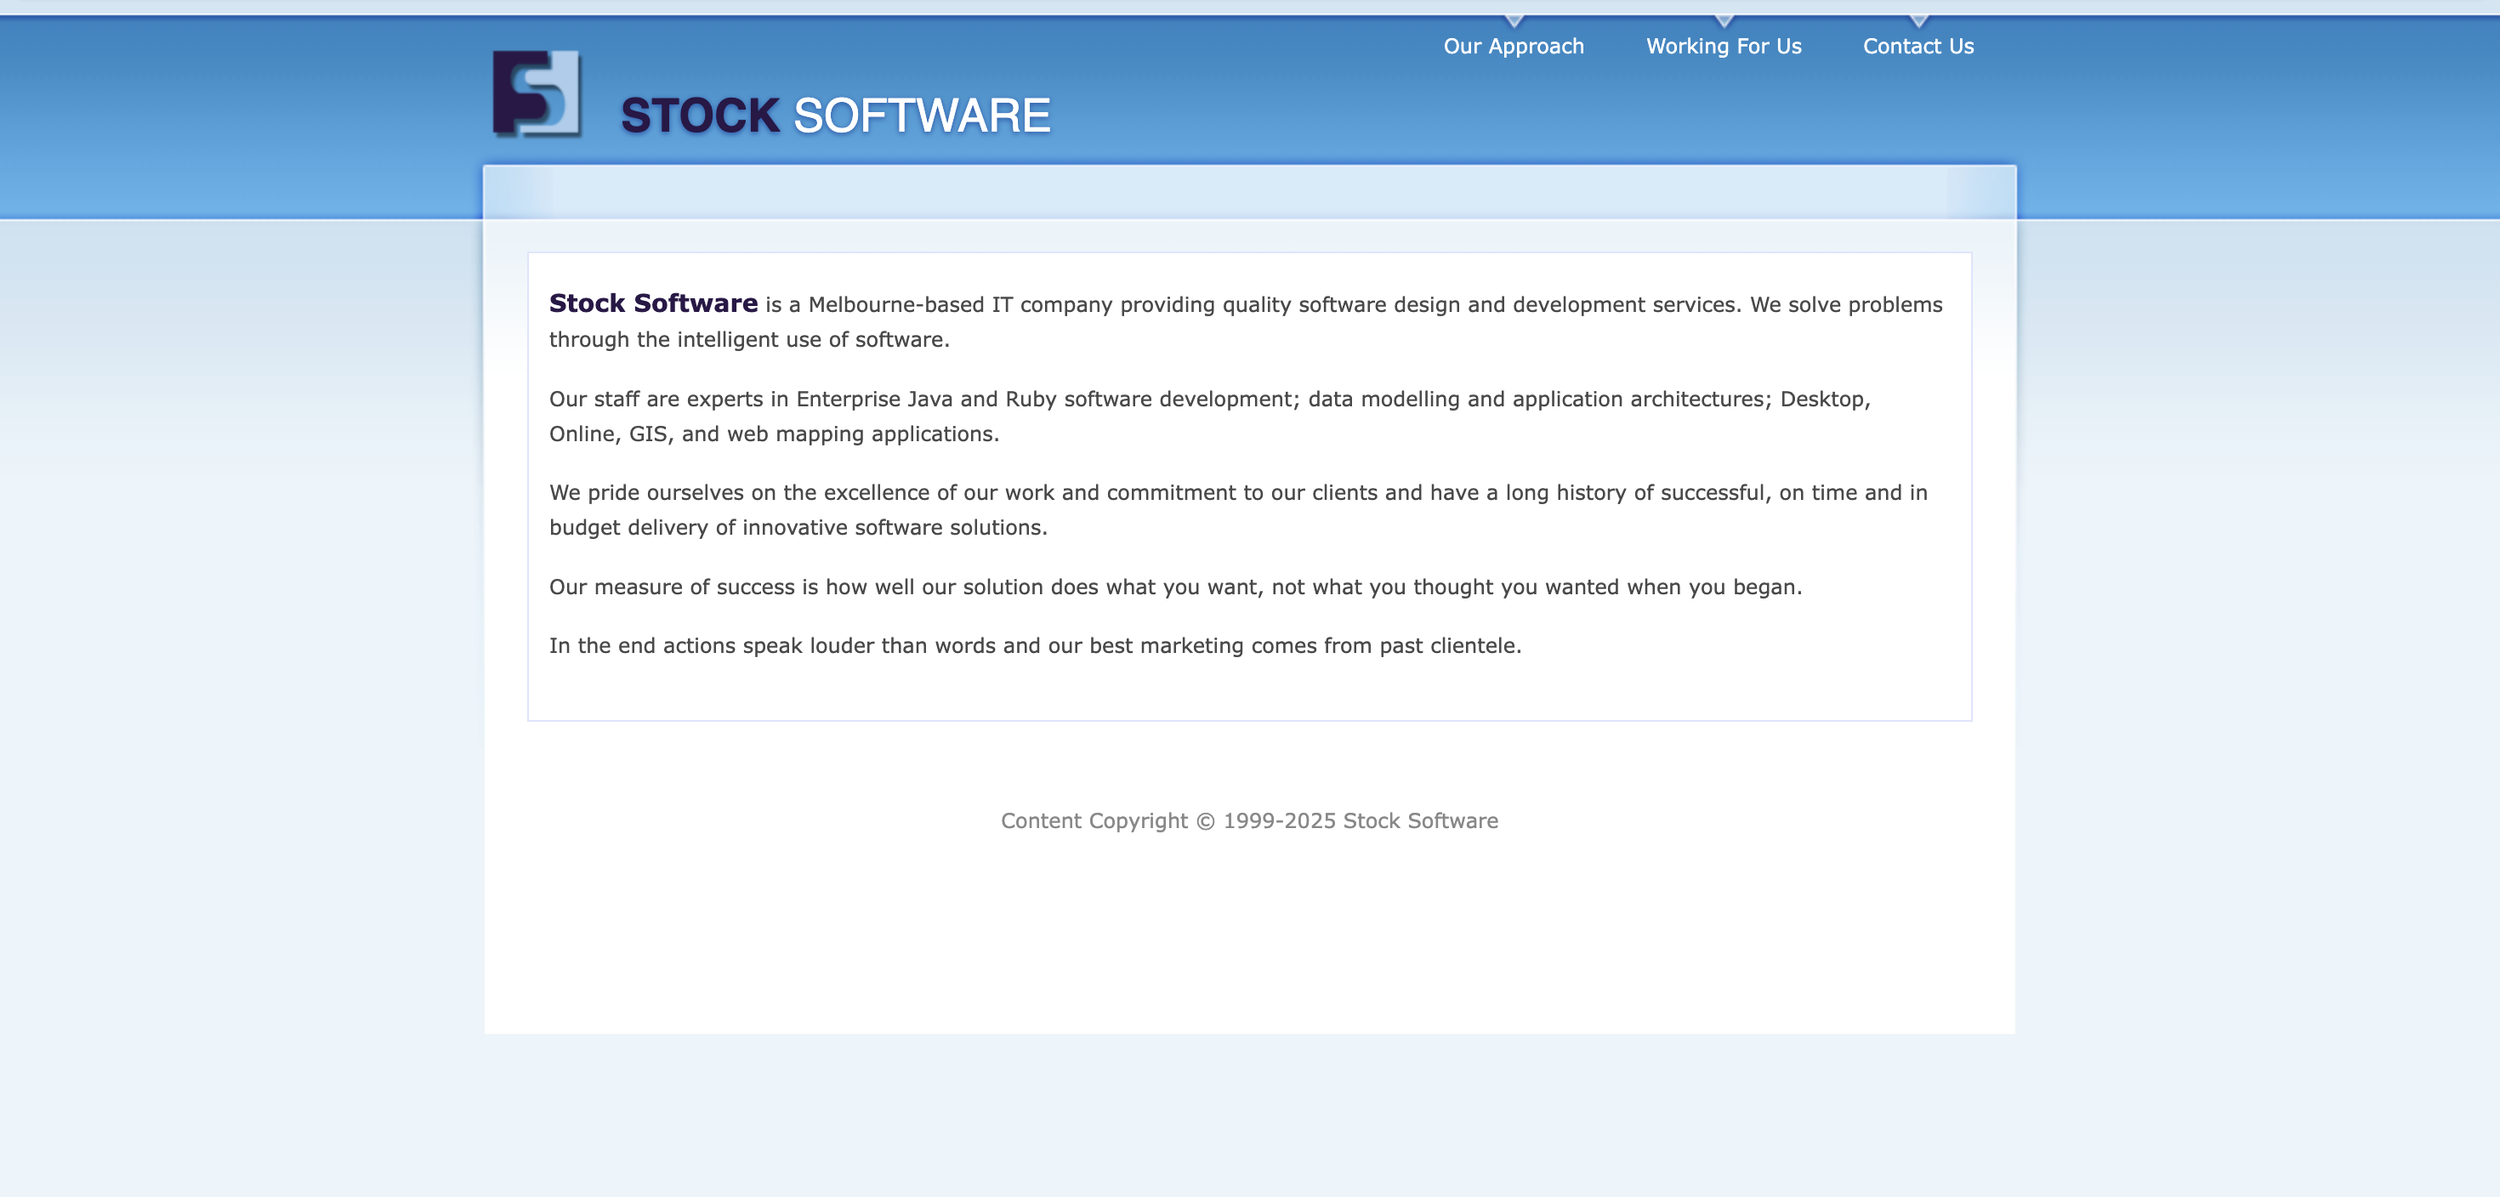2500x1197 pixels.
Task: Click the light blue banner strip below the logo
Action: point(1249,192)
